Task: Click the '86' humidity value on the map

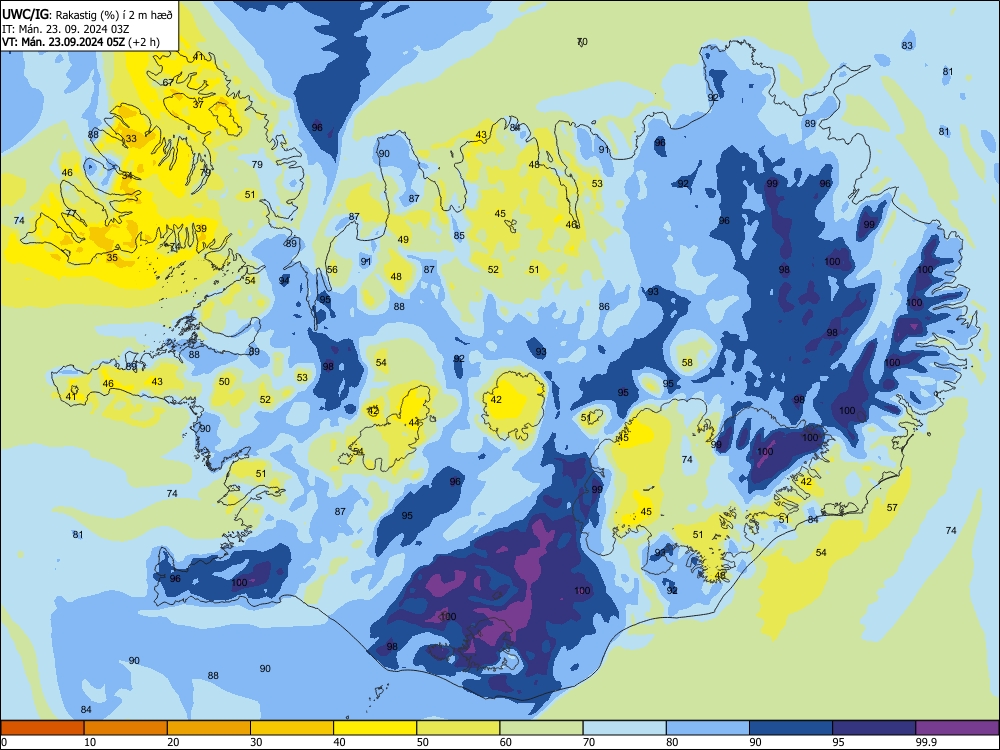Action: click(604, 307)
